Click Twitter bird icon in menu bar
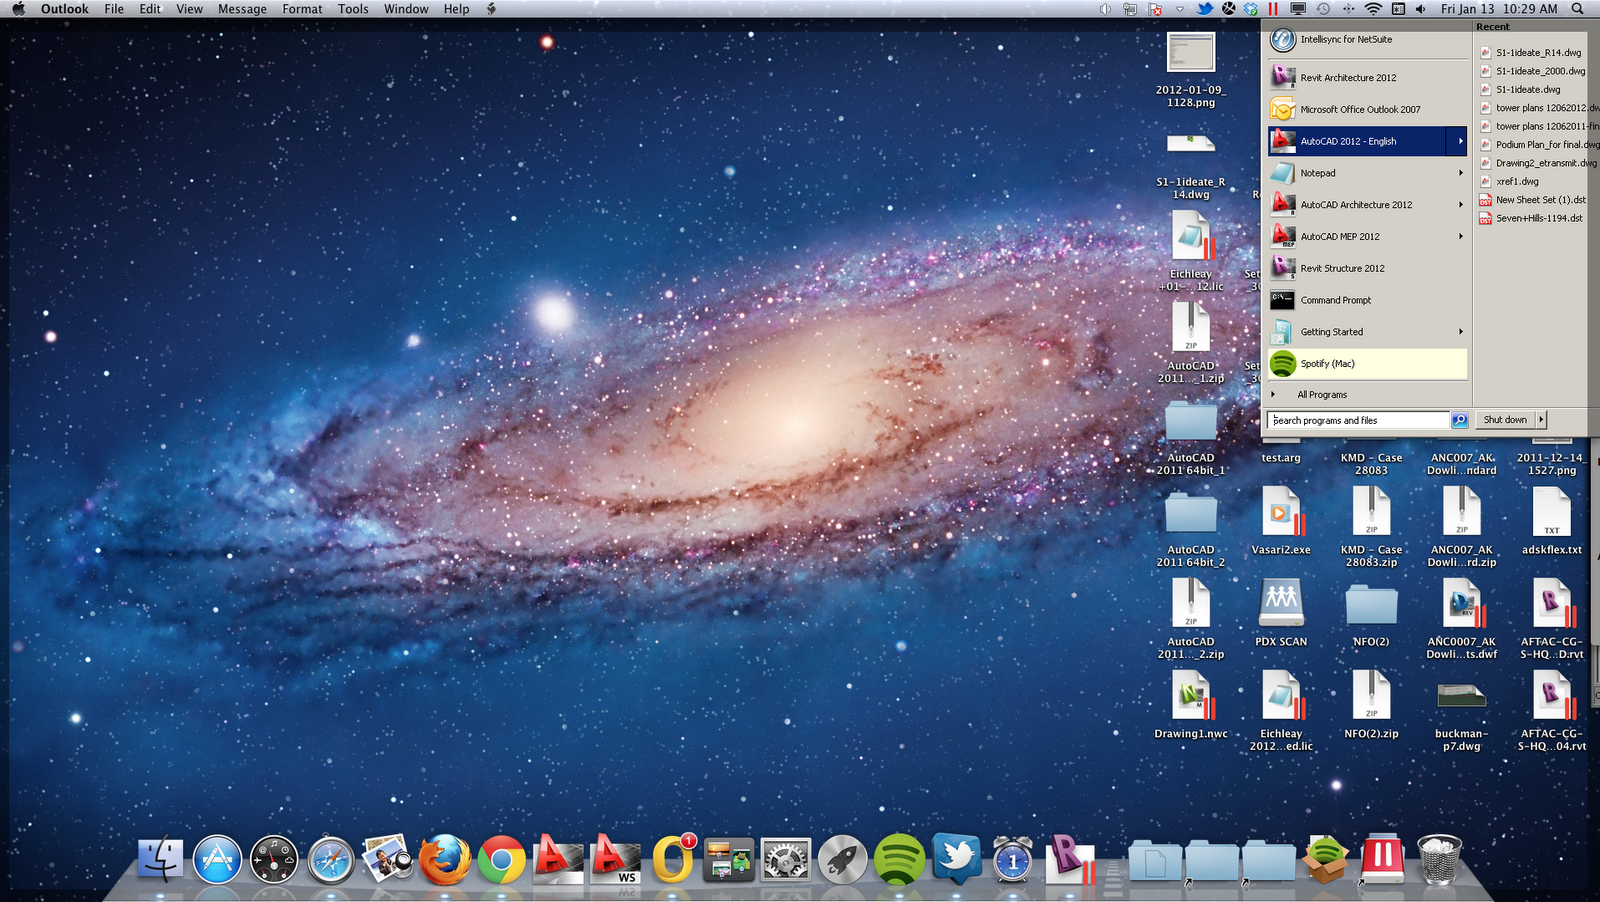1600x902 pixels. [x=1205, y=9]
